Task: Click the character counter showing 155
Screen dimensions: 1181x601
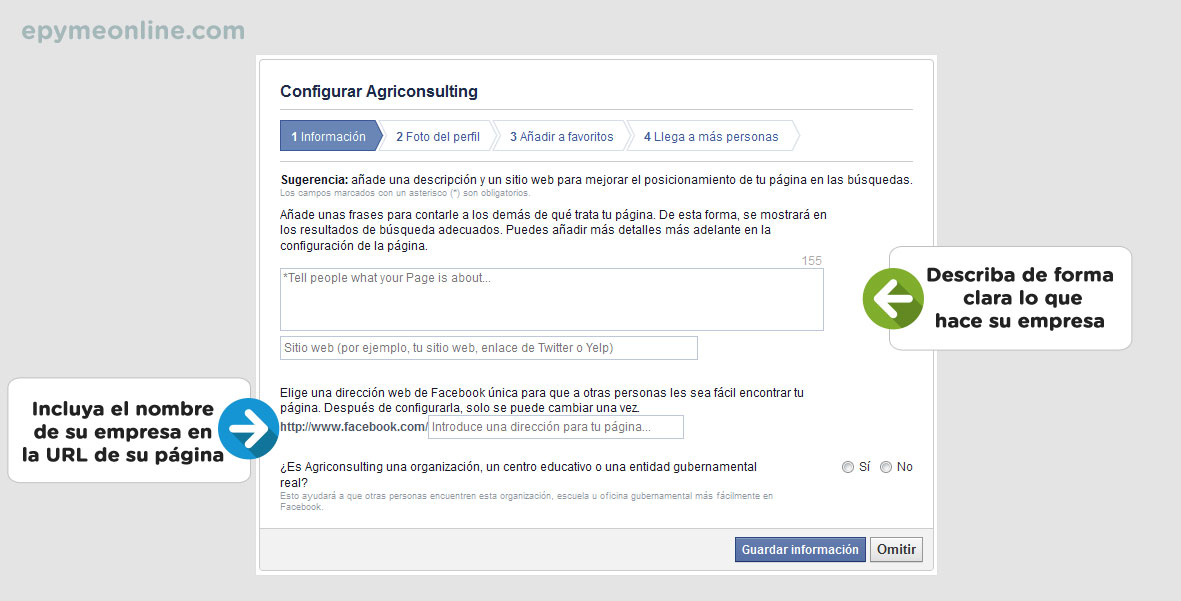Action: 812,260
